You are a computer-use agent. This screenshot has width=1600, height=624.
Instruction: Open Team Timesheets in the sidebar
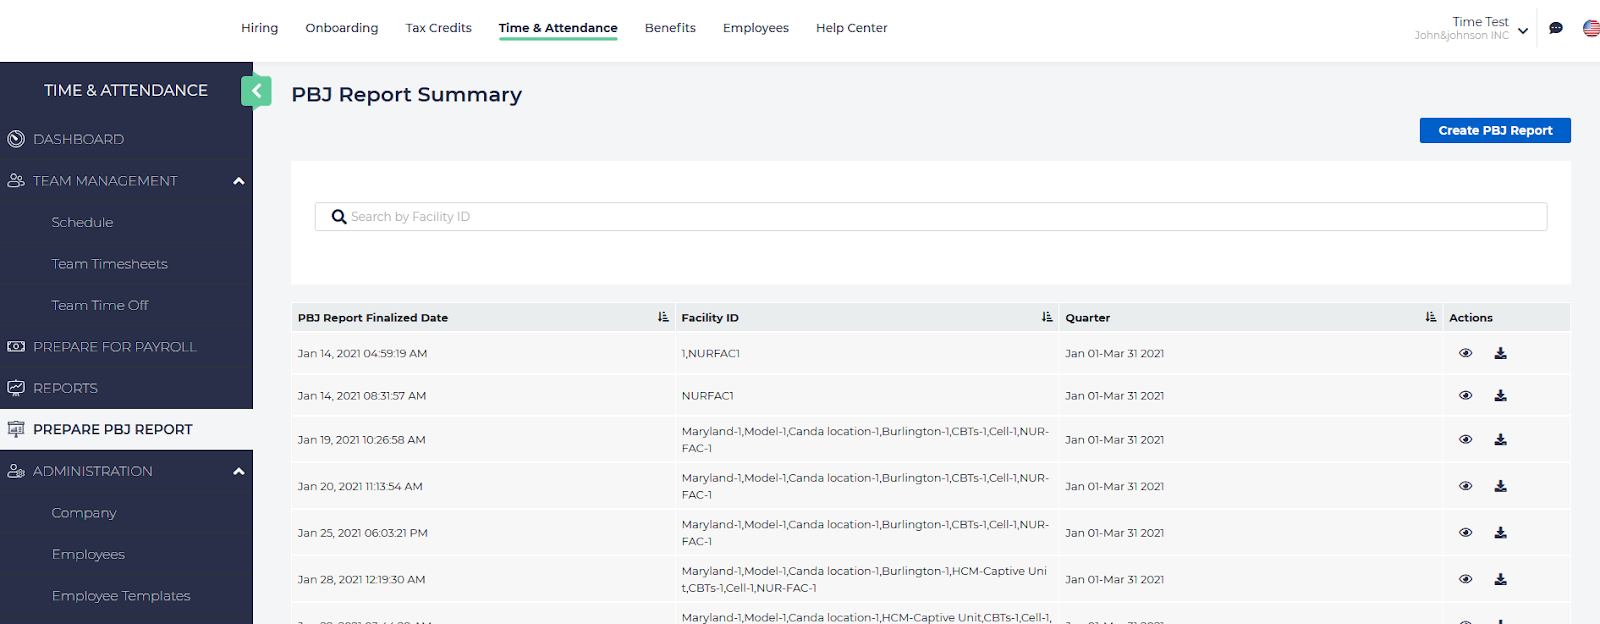tap(109, 264)
